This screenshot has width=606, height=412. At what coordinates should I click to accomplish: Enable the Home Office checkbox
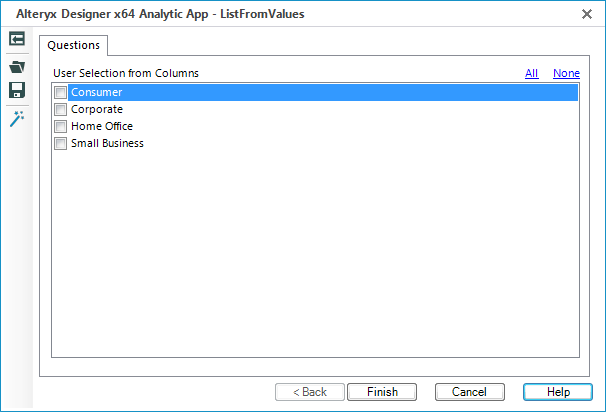(60, 126)
